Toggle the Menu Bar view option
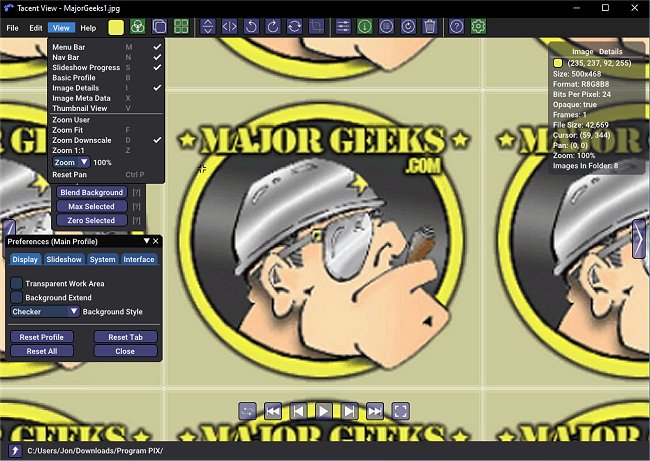This screenshot has width=650, height=461. point(106,47)
